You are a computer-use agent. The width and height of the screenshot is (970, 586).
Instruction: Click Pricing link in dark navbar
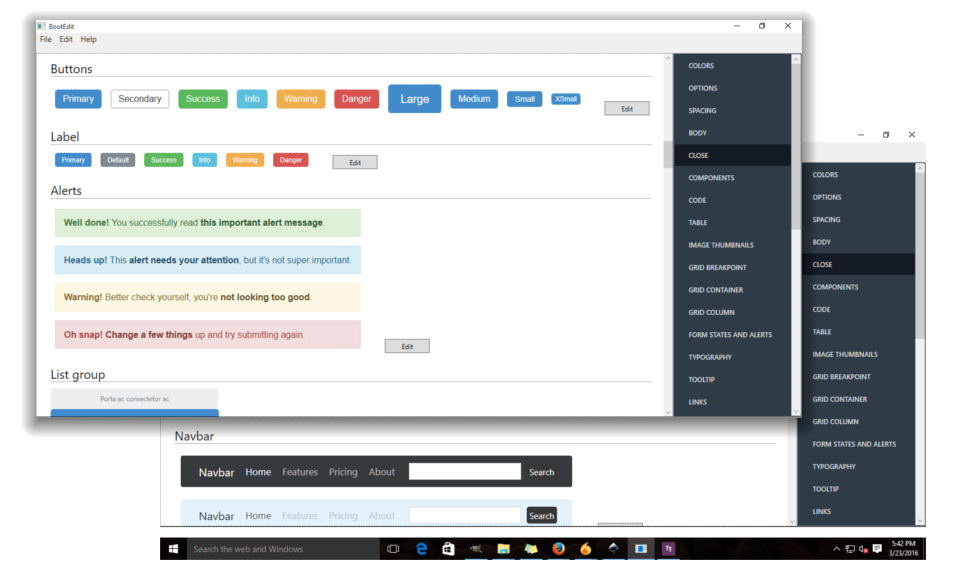pyautogui.click(x=343, y=472)
